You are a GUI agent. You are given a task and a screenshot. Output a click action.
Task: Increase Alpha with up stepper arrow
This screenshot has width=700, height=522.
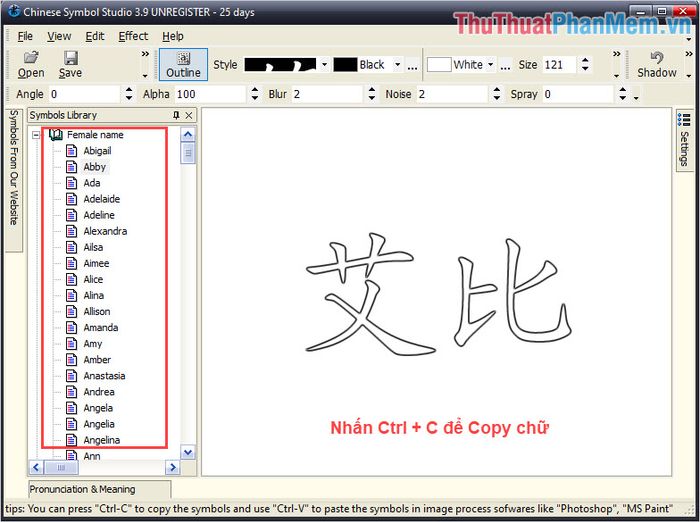254,90
